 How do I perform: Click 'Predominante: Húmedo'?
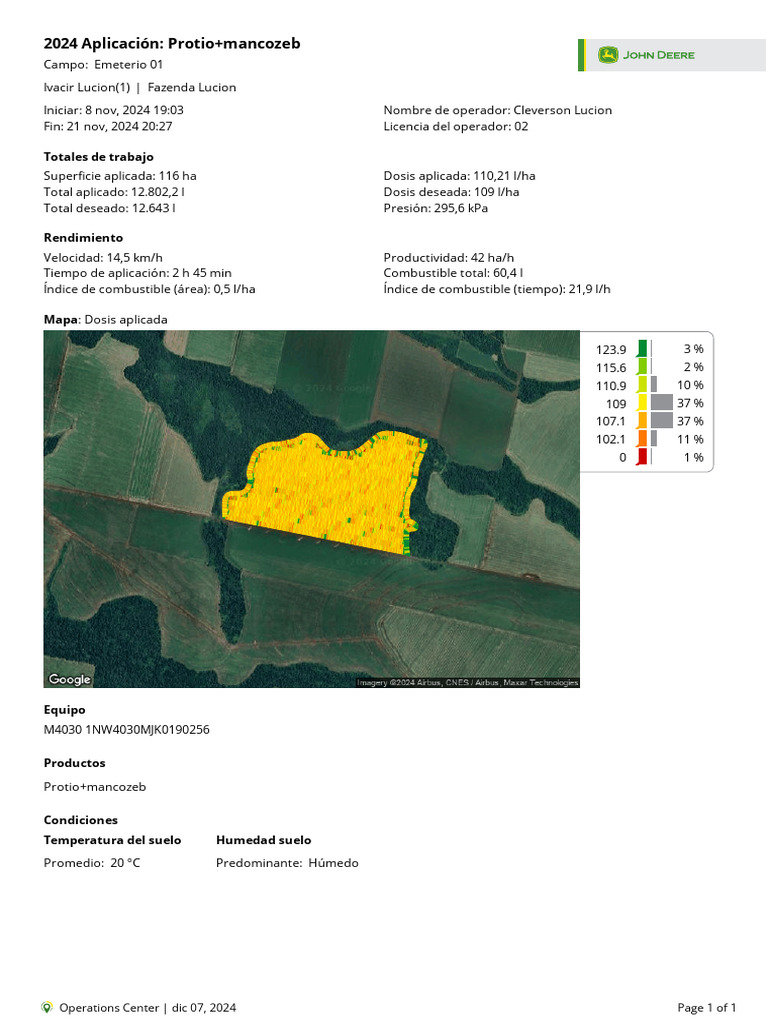(x=287, y=863)
